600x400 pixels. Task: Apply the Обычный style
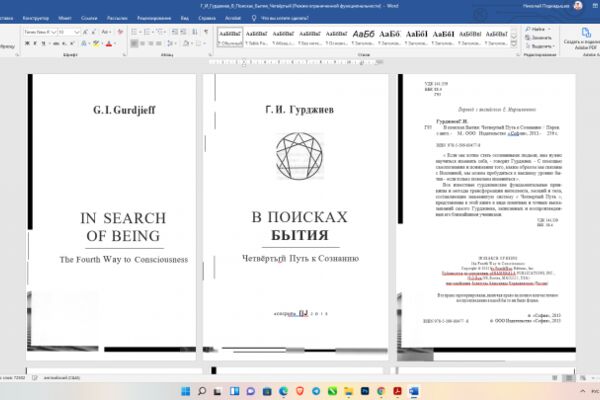tap(230, 37)
